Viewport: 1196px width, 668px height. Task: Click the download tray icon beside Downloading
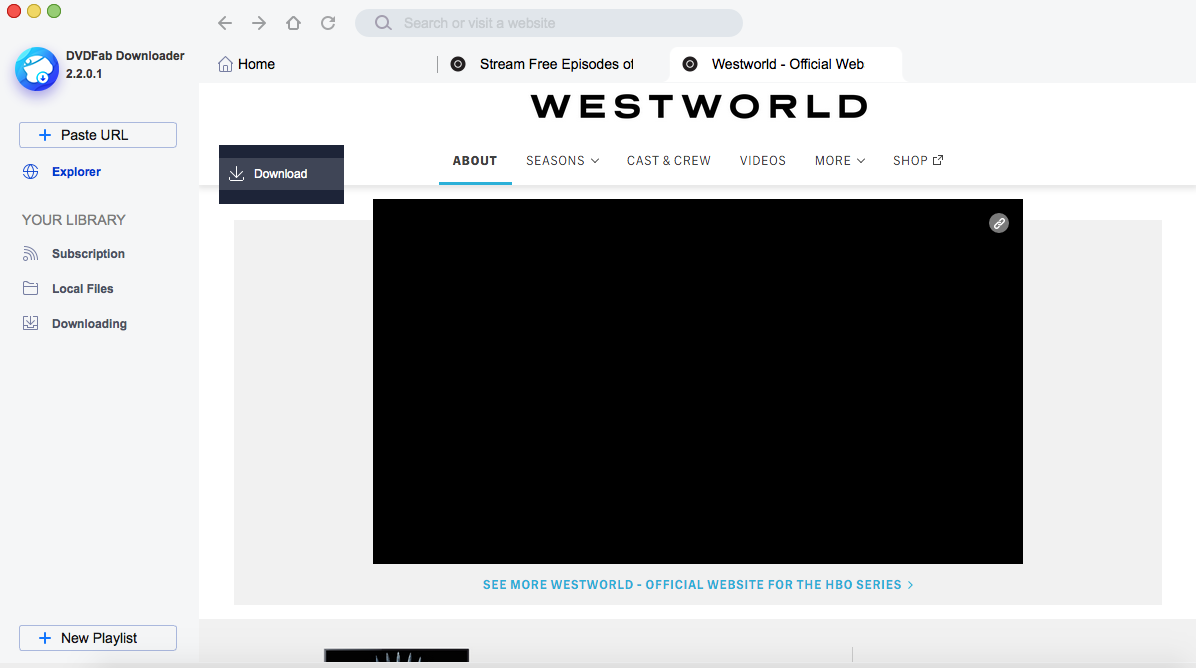pyautogui.click(x=31, y=323)
